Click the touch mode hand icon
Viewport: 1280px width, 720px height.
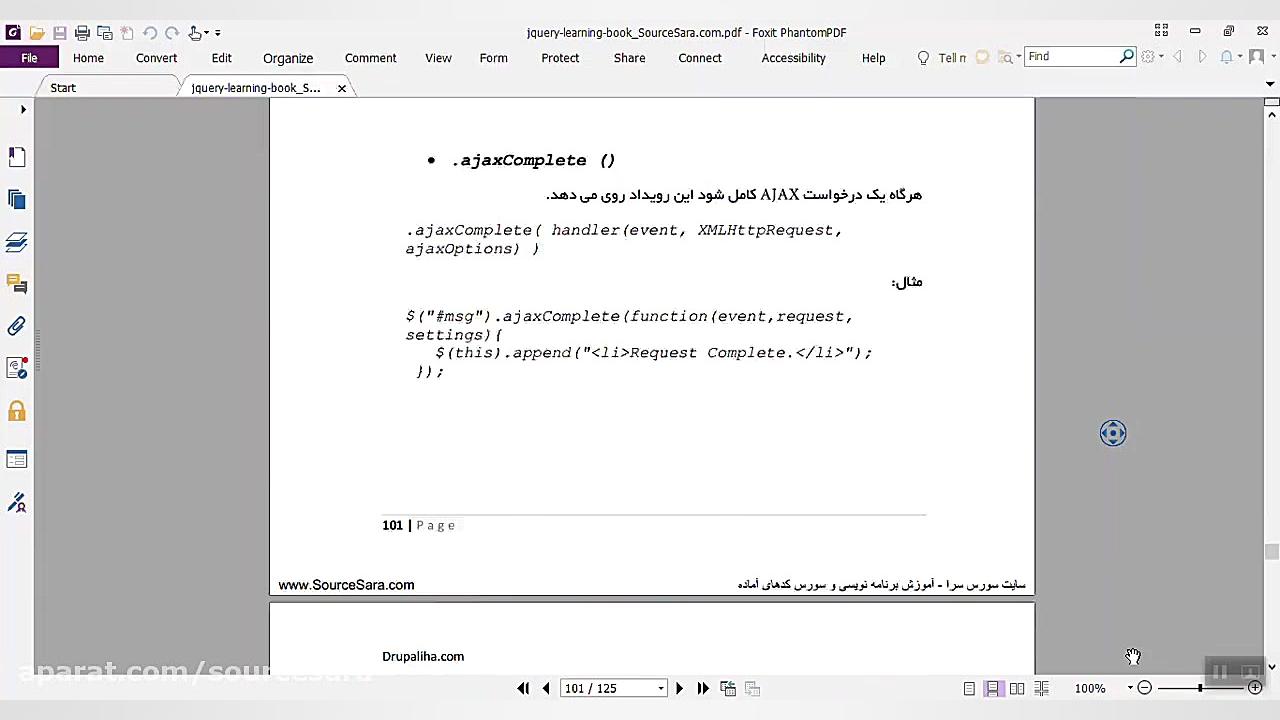click(x=196, y=33)
